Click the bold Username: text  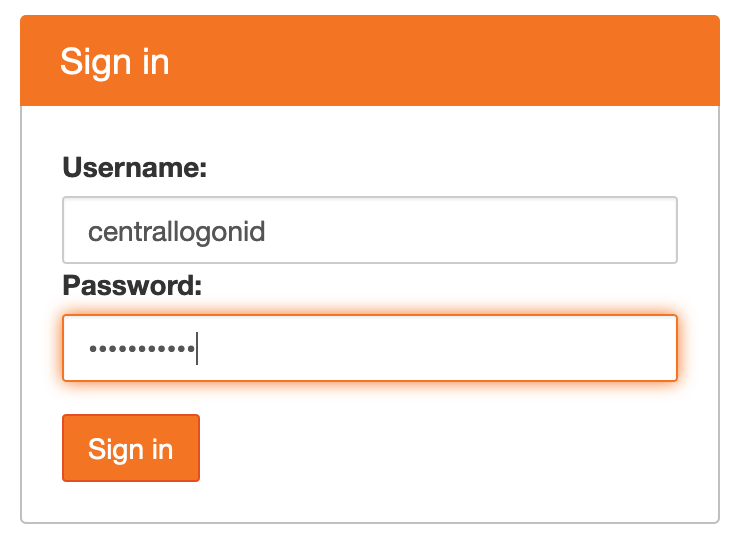coord(134,167)
